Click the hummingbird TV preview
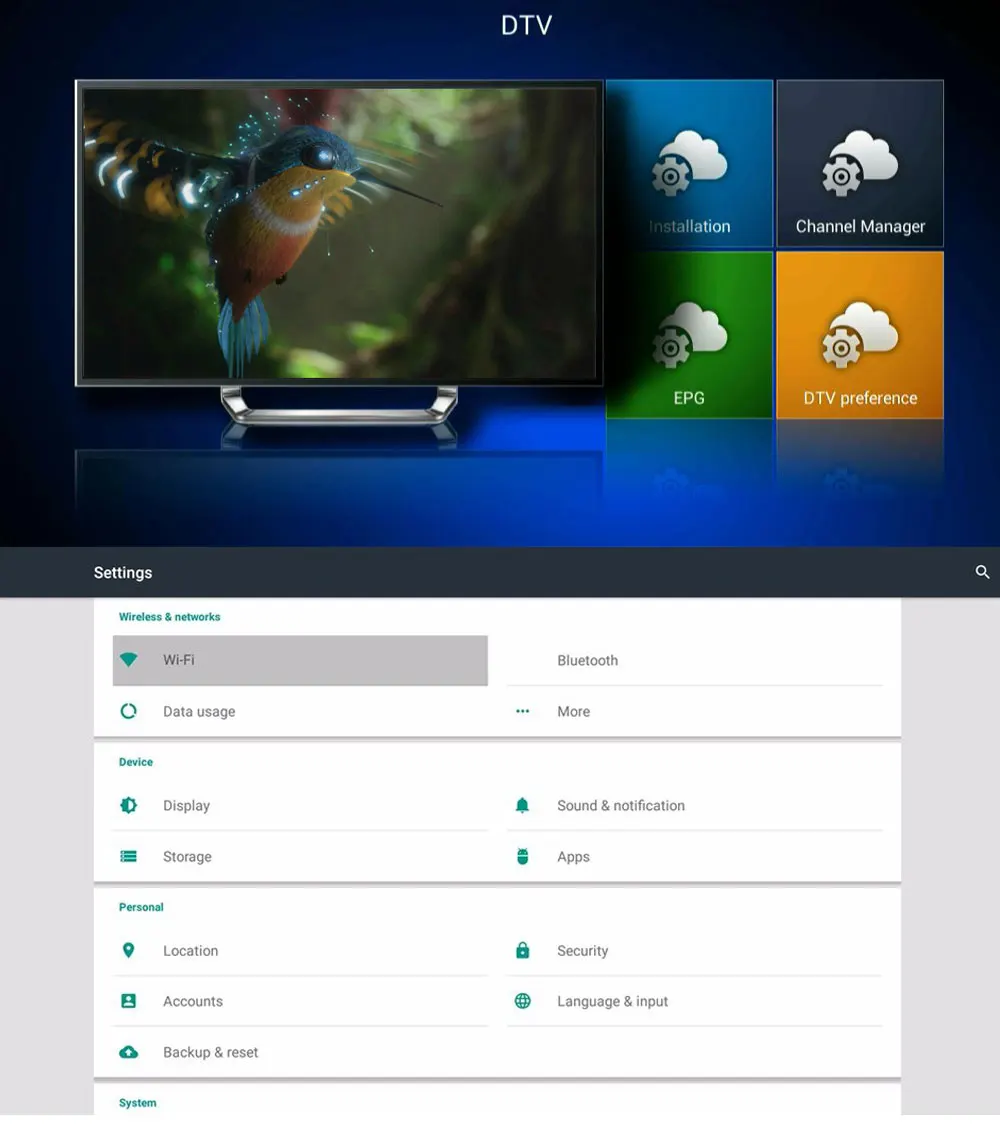1000x1126 pixels. click(x=339, y=233)
